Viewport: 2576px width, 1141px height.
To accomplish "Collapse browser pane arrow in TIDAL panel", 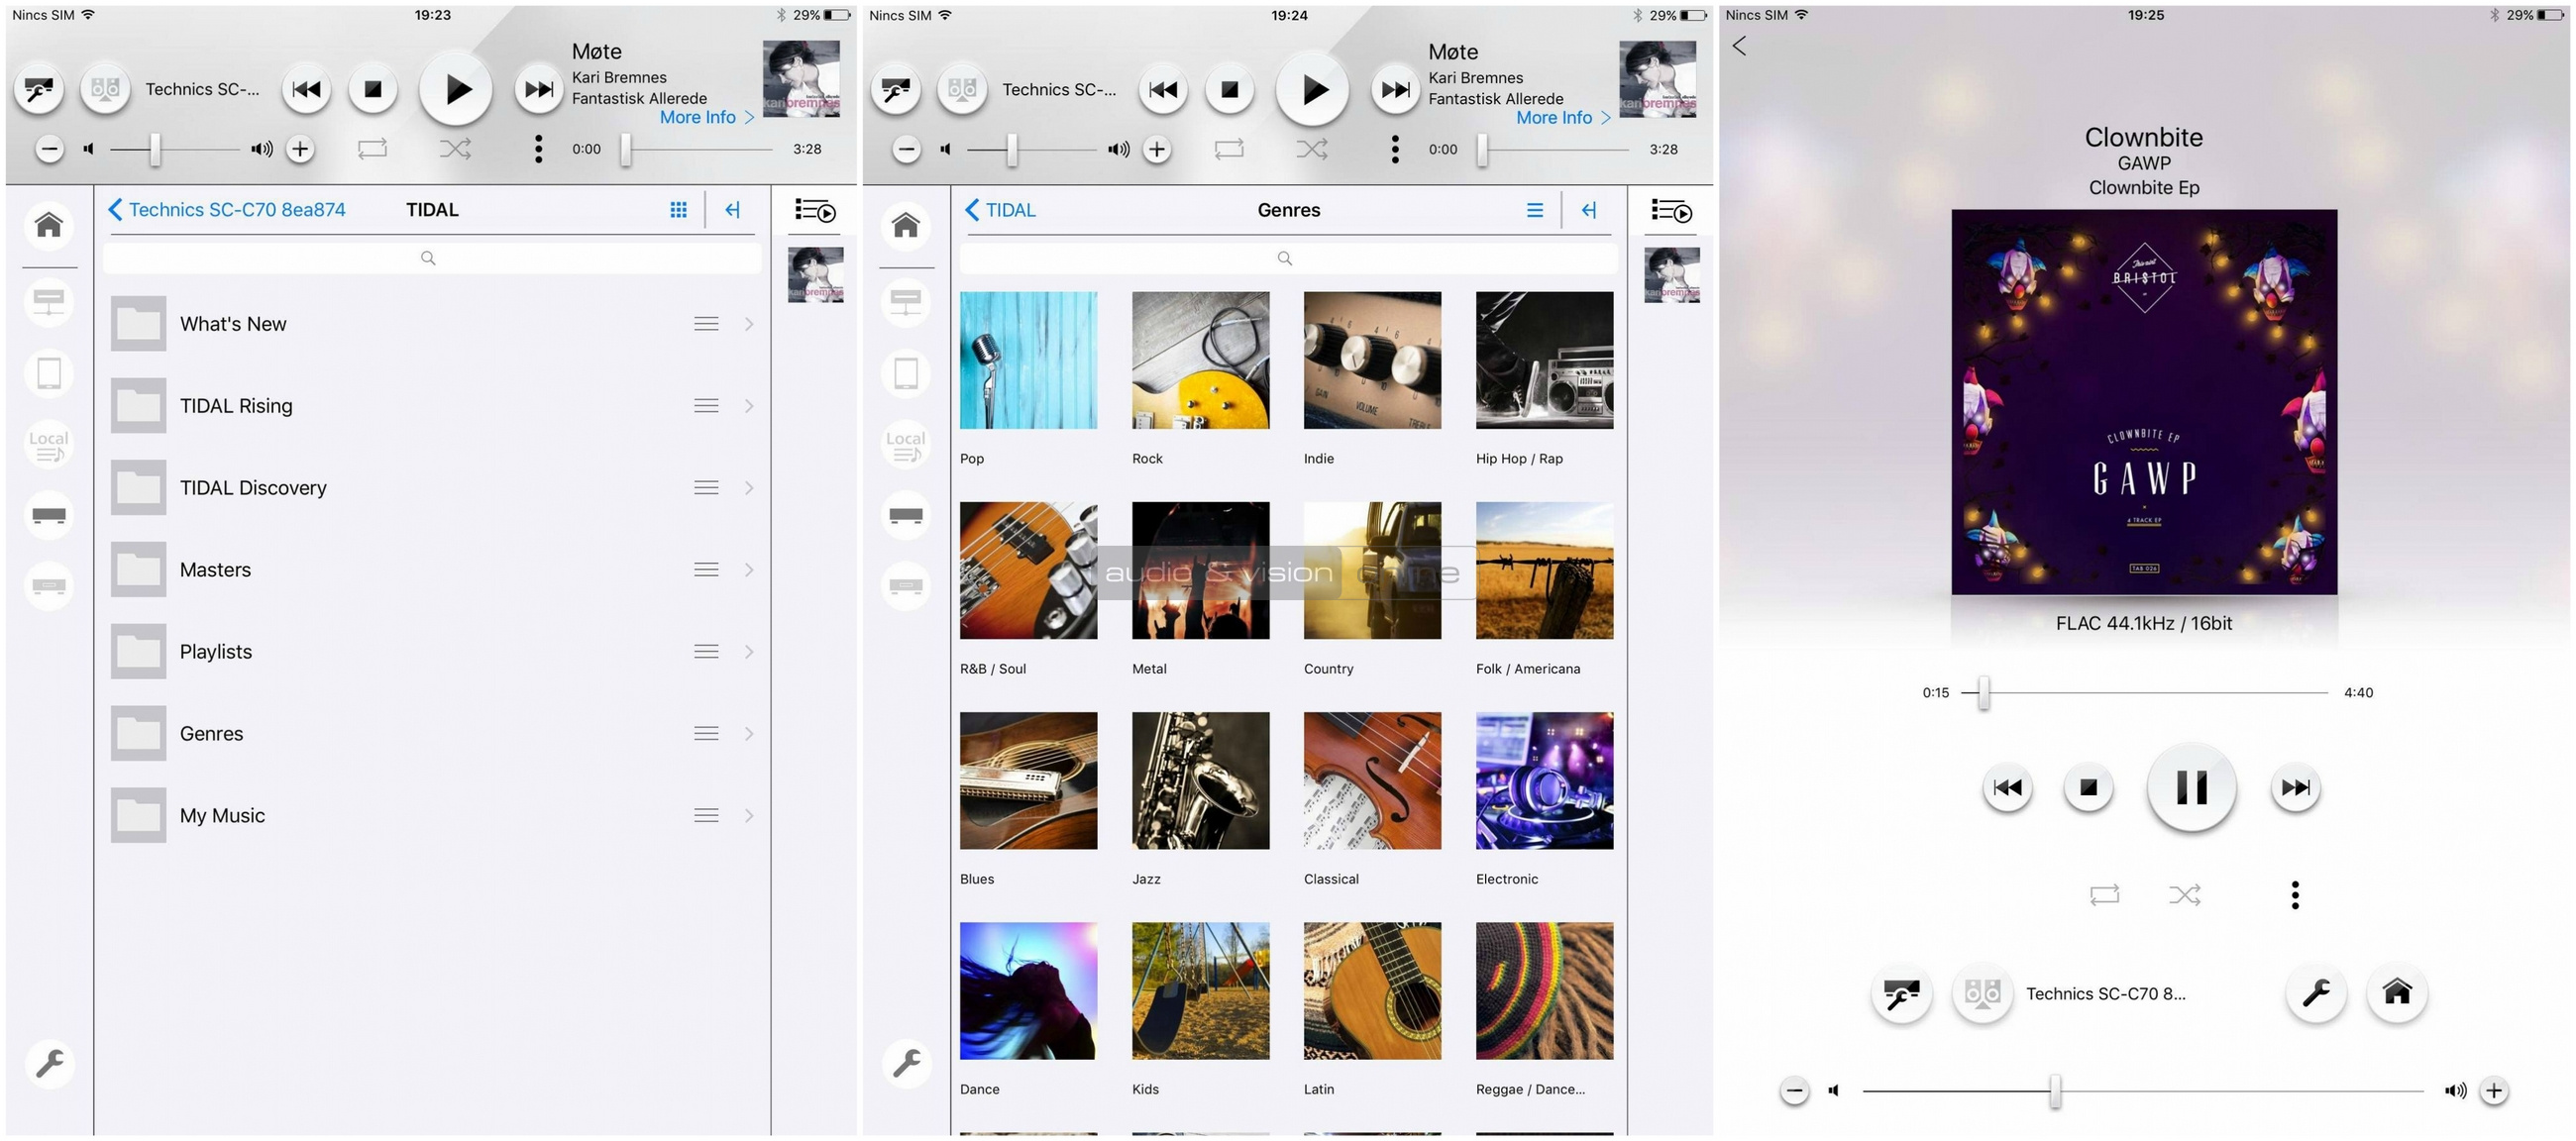I will (732, 210).
